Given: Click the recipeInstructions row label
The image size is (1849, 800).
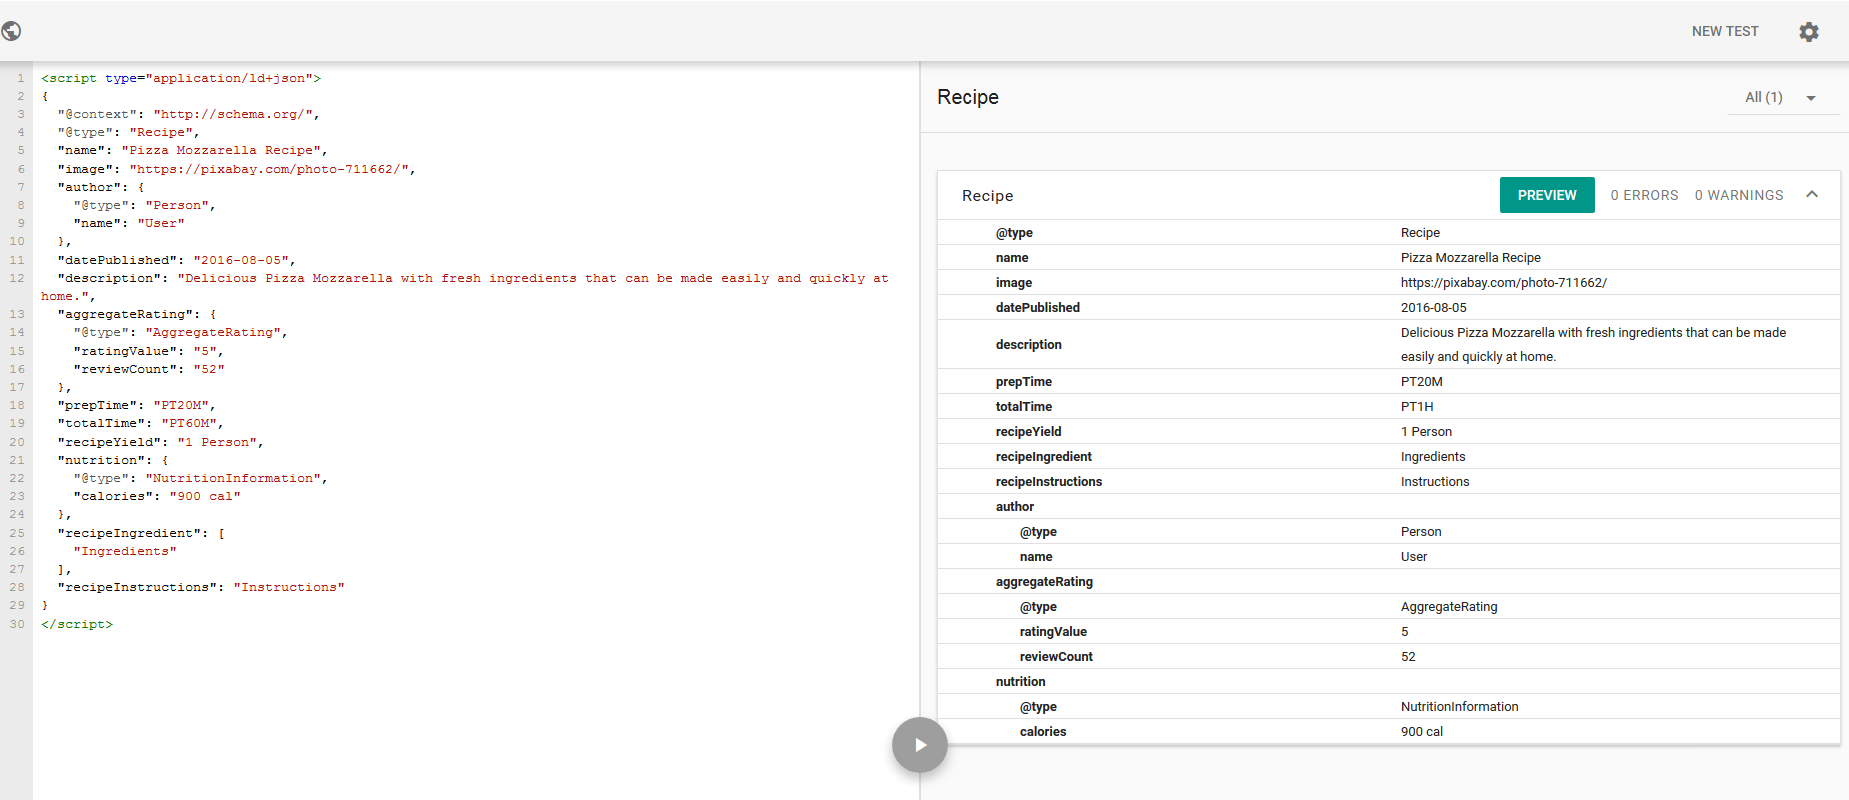Looking at the screenshot, I should (x=1048, y=482).
